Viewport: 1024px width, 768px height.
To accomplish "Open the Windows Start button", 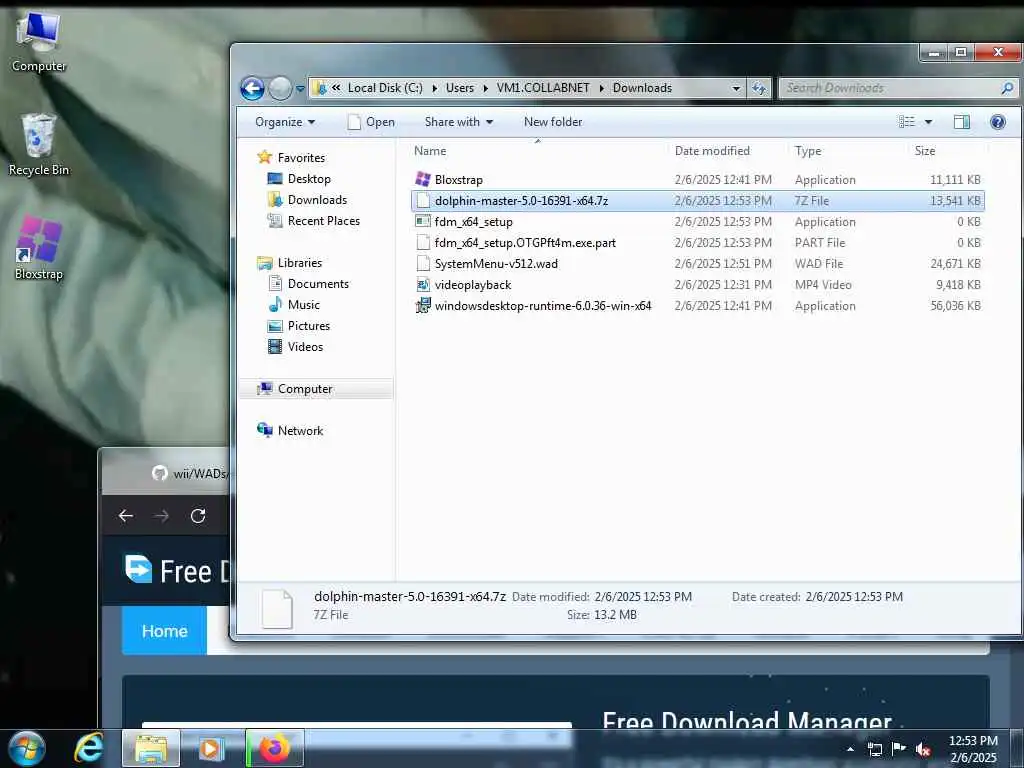I will tap(26, 748).
